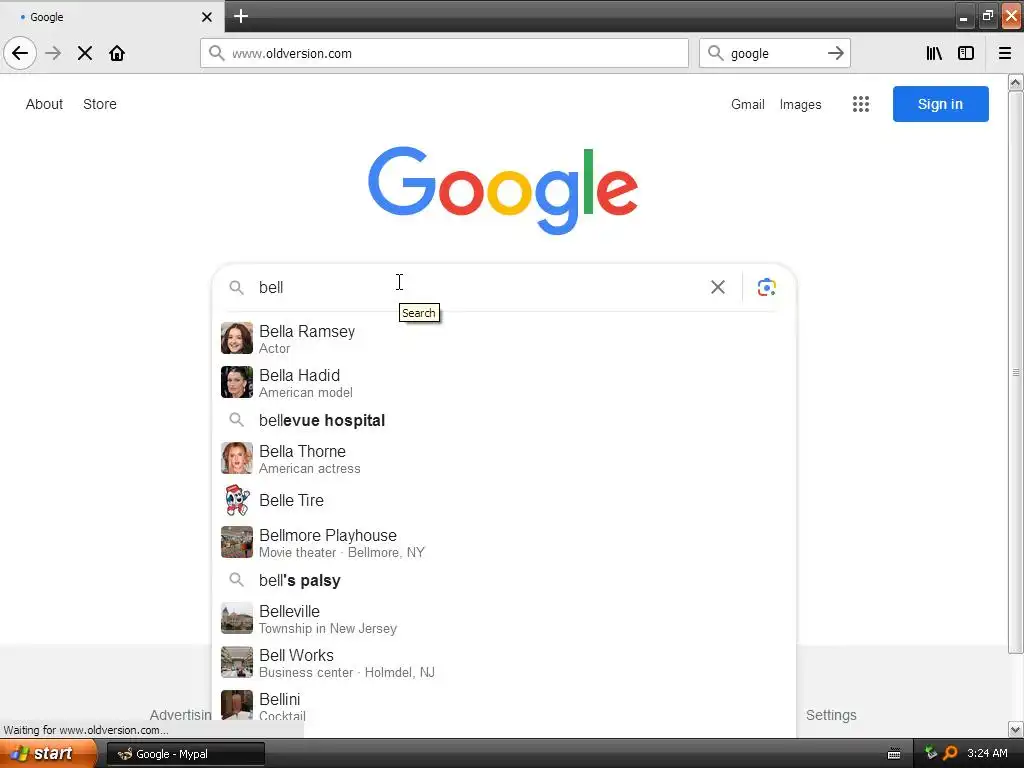Click the Google logo

click(503, 189)
